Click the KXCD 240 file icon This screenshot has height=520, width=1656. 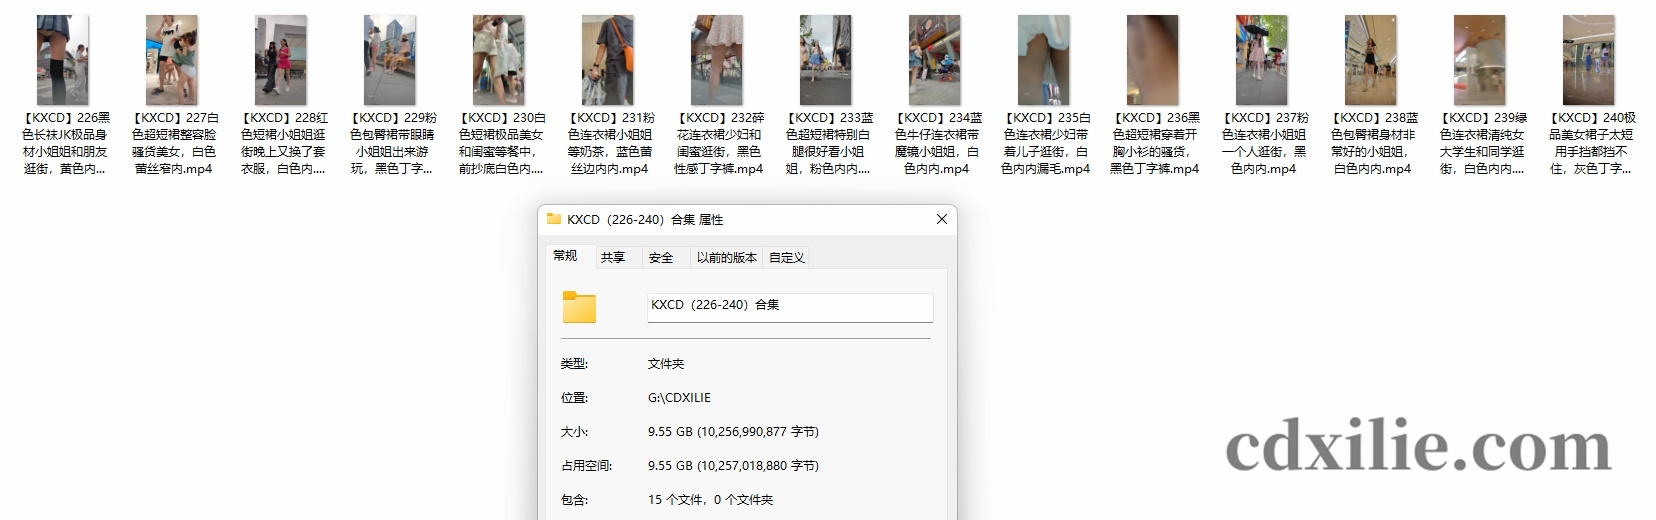tap(1589, 60)
